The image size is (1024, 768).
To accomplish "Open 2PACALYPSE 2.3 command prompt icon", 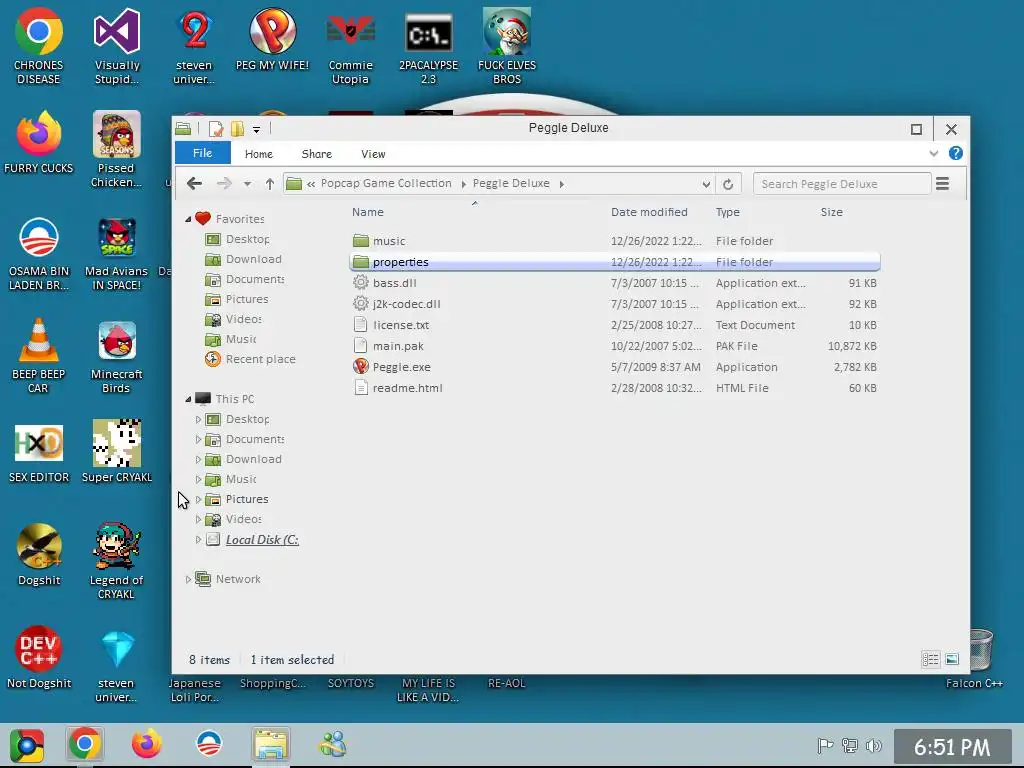I will pyautogui.click(x=428, y=46).
